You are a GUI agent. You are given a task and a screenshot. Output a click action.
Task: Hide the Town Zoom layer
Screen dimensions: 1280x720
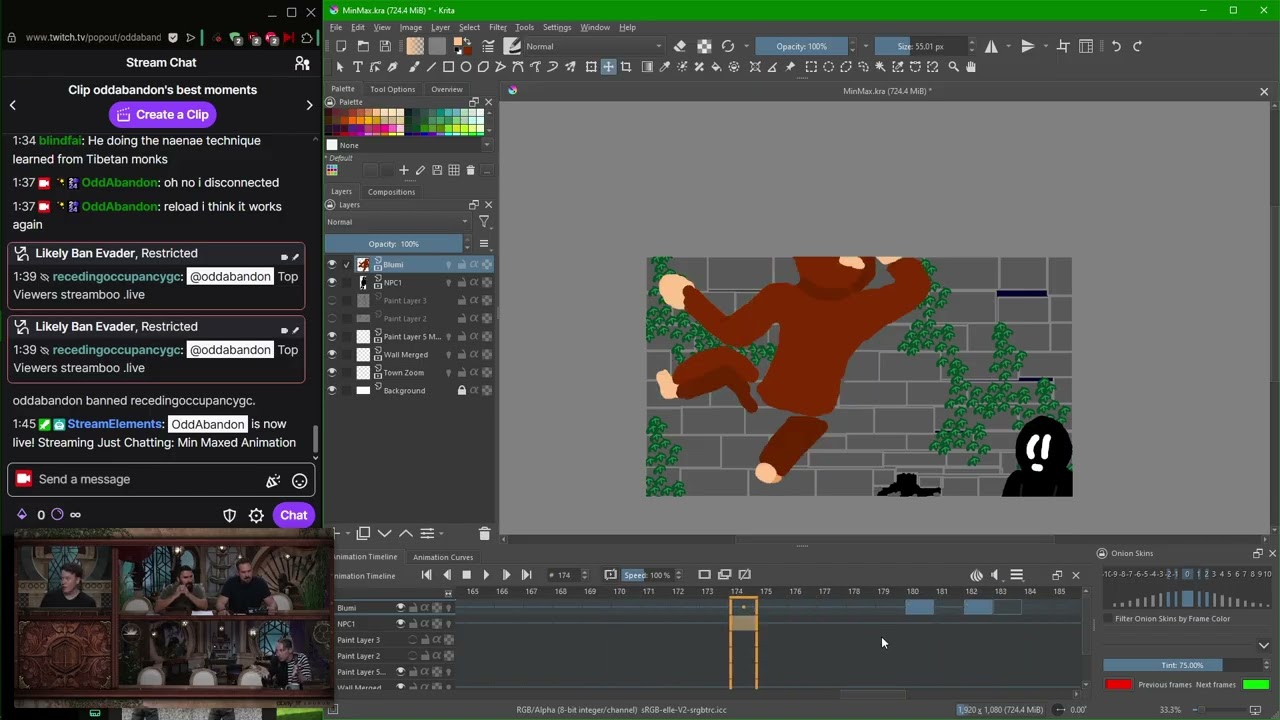(332, 373)
